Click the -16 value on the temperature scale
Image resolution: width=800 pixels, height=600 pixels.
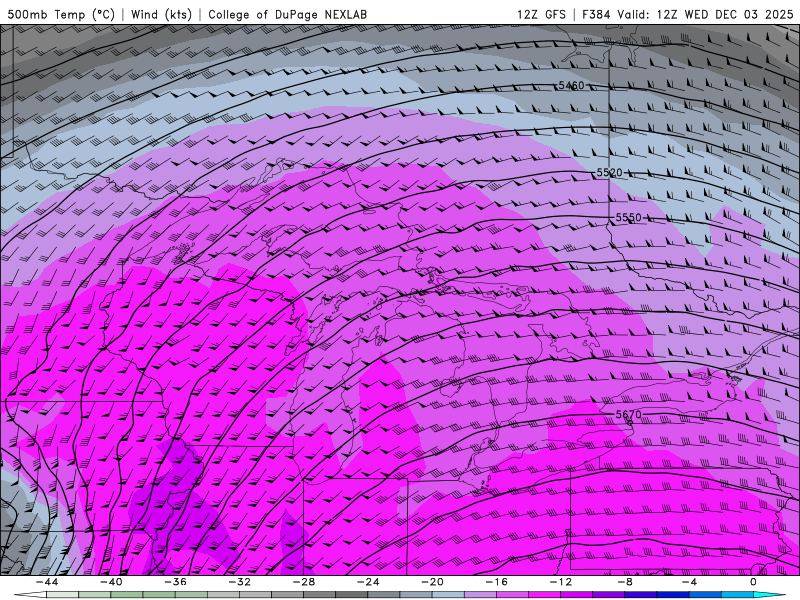point(497,582)
